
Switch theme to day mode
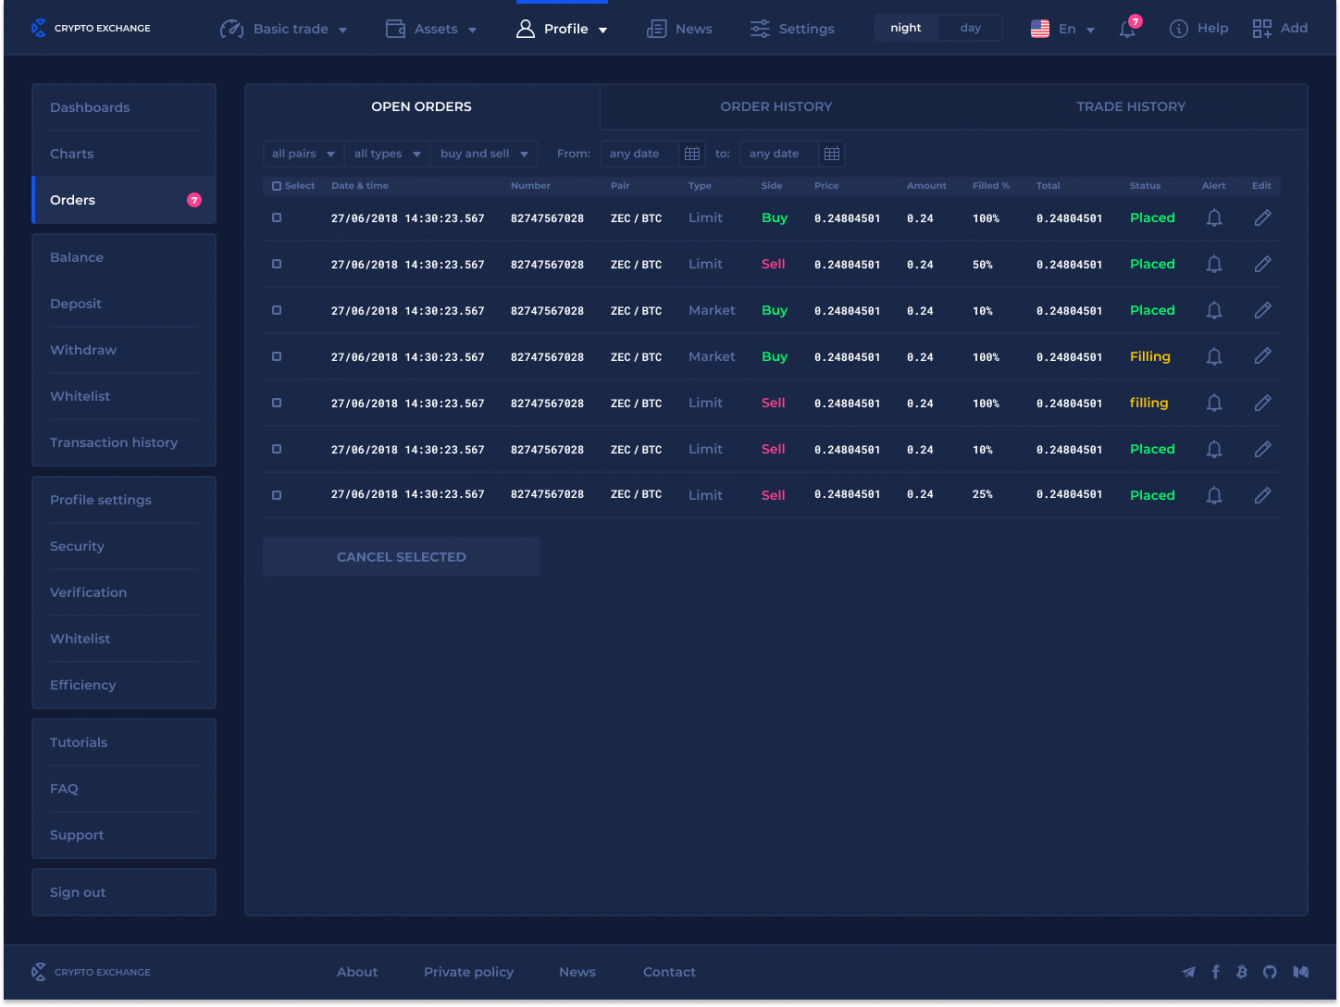(x=970, y=28)
